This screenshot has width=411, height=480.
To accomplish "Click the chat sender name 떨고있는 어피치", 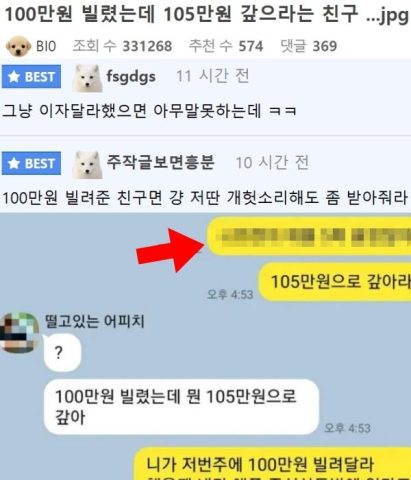I will tap(95, 322).
